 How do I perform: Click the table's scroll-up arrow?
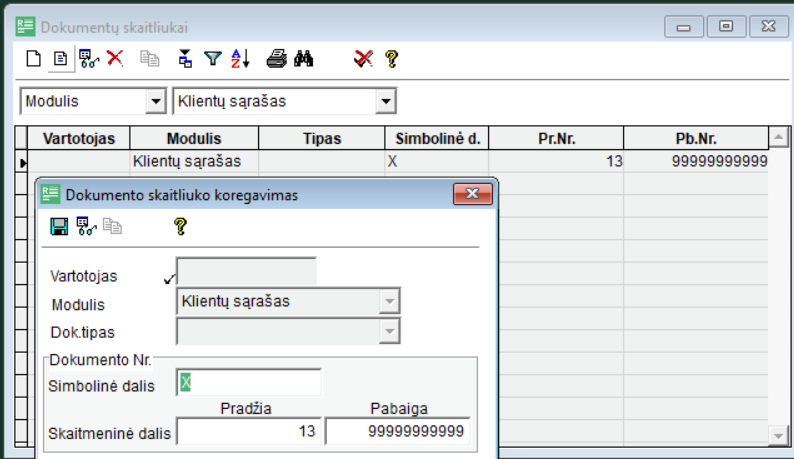click(778, 137)
